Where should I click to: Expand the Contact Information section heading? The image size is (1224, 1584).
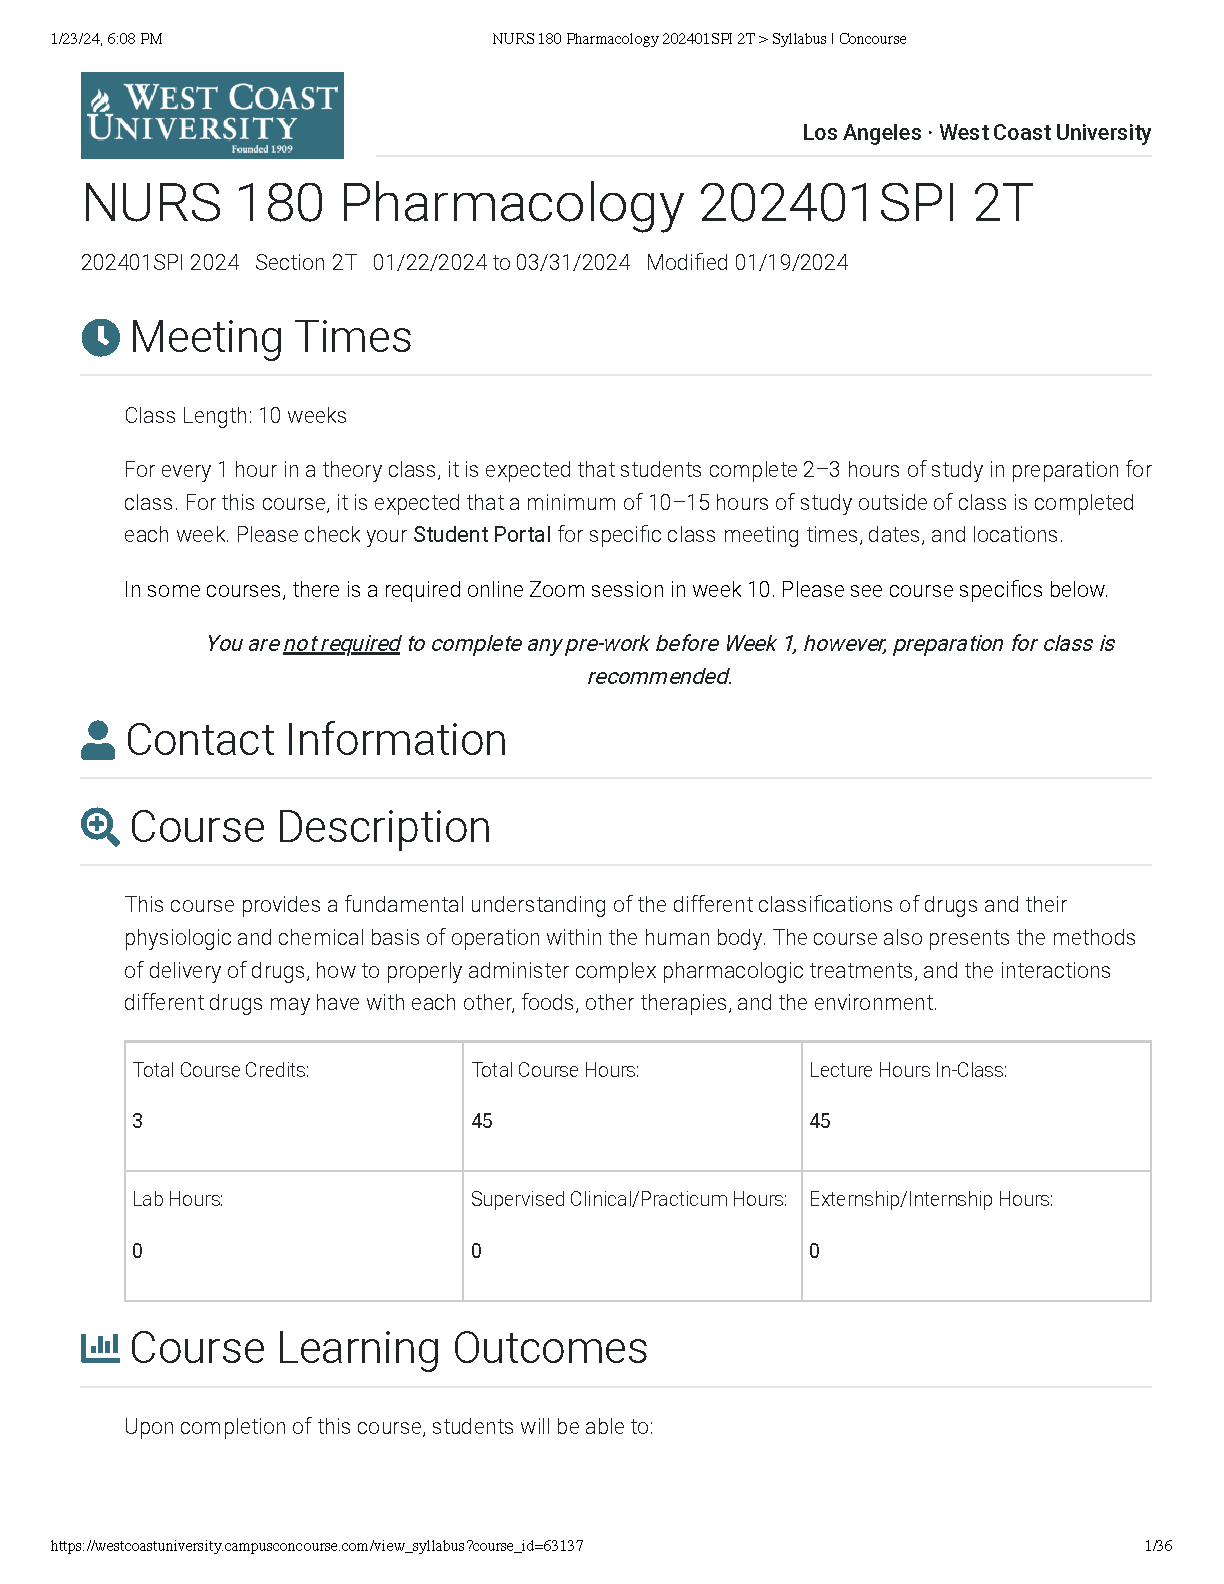click(316, 741)
